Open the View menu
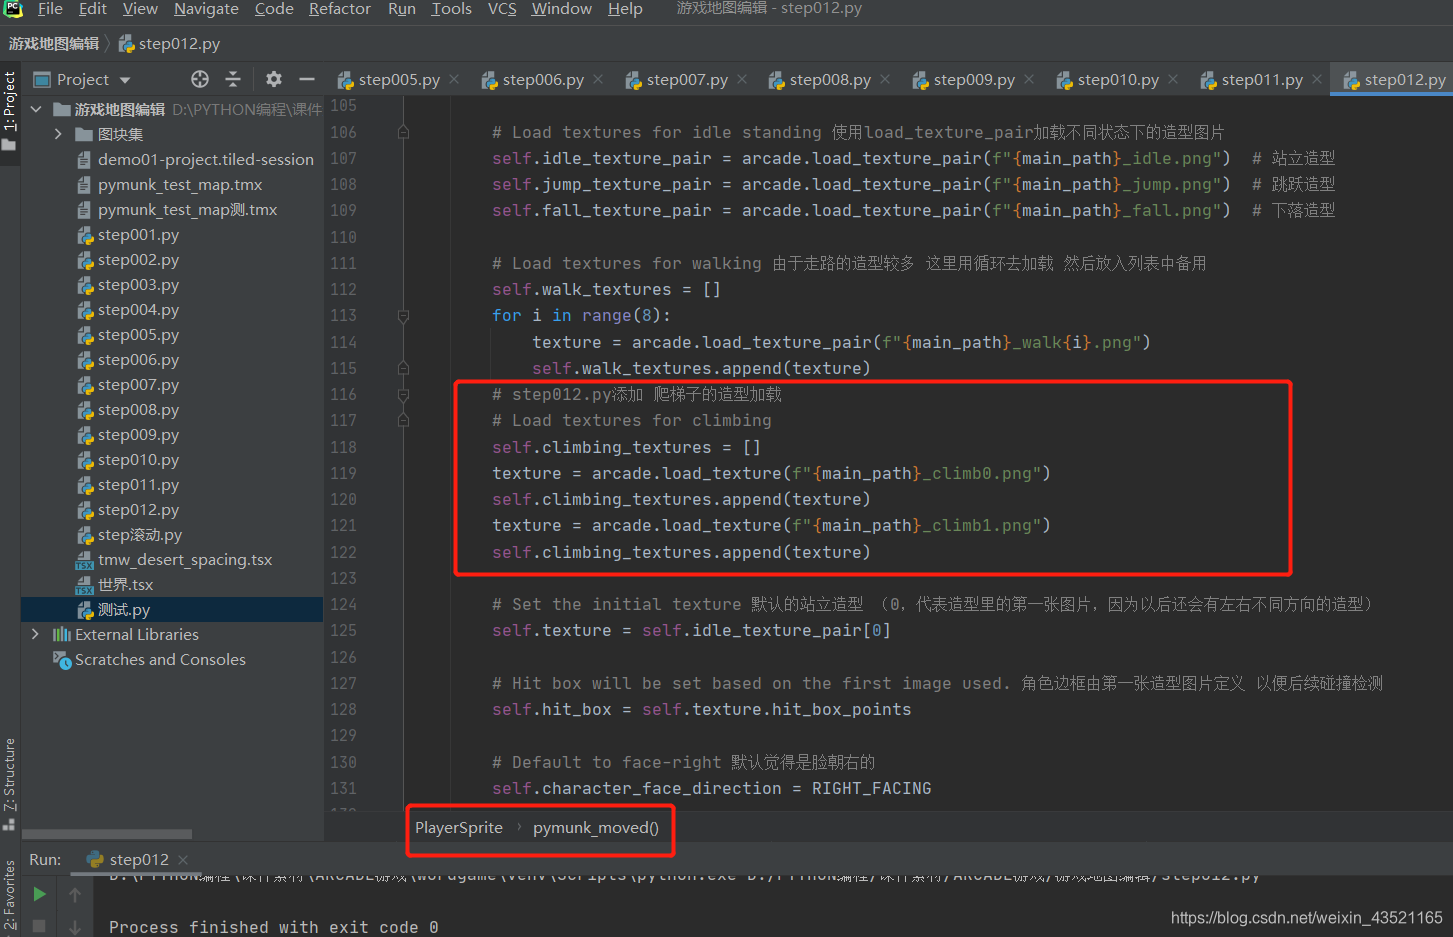 [140, 9]
